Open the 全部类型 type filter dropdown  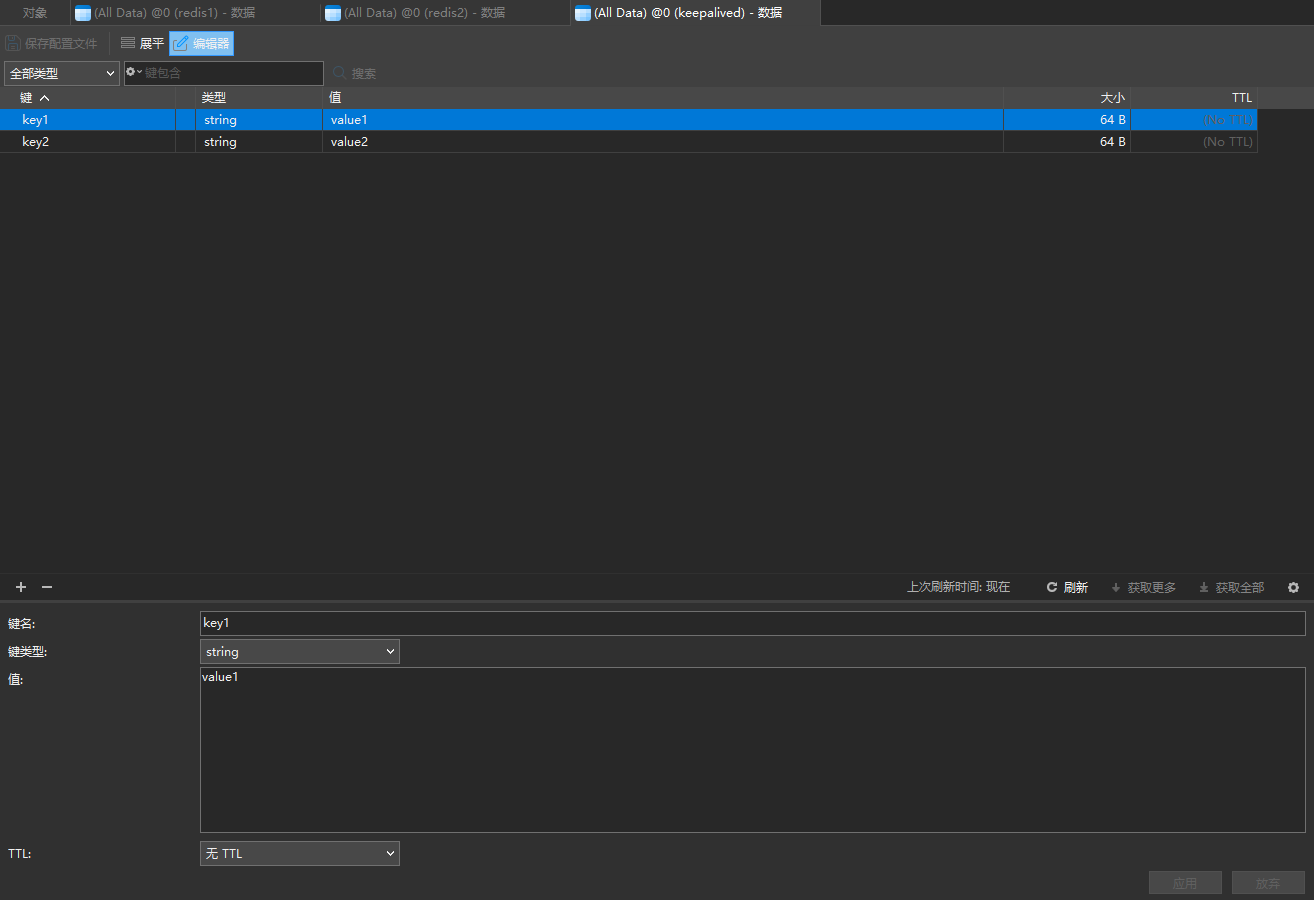[62, 74]
